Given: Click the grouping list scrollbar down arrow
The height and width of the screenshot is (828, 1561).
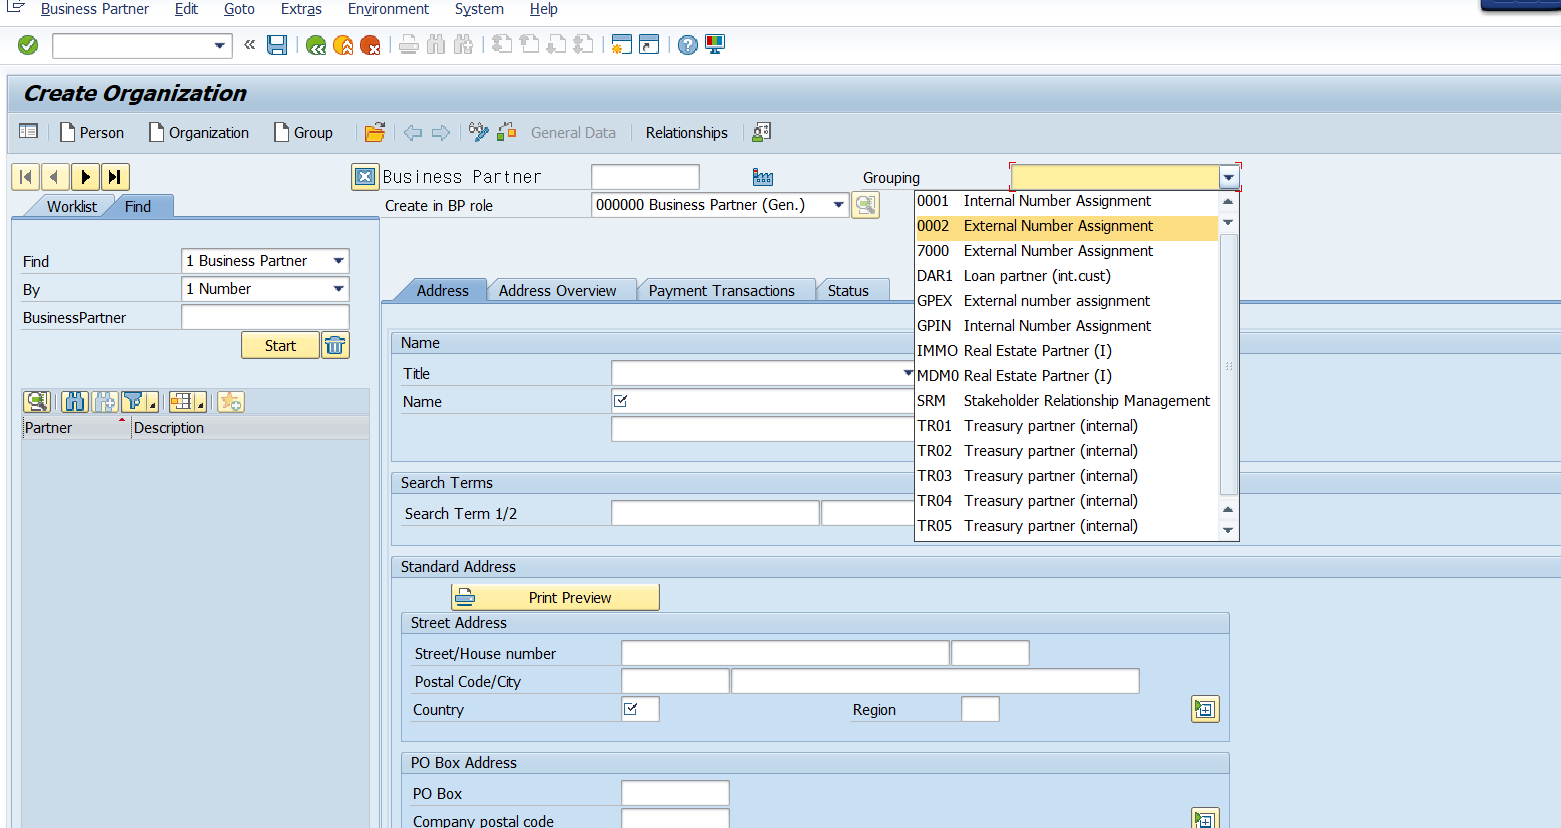Looking at the screenshot, I should pyautogui.click(x=1228, y=530).
